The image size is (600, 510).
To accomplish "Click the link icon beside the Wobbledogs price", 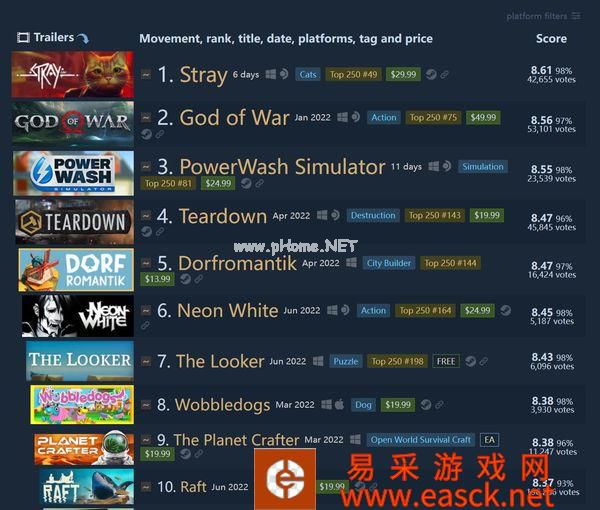I will [439, 404].
